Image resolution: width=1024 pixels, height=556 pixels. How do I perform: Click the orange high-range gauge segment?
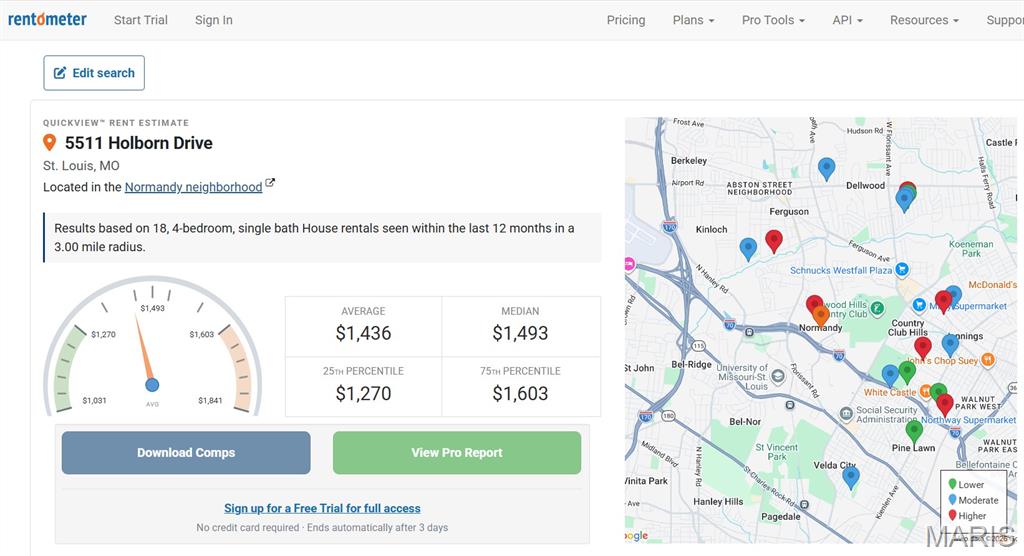point(236,368)
